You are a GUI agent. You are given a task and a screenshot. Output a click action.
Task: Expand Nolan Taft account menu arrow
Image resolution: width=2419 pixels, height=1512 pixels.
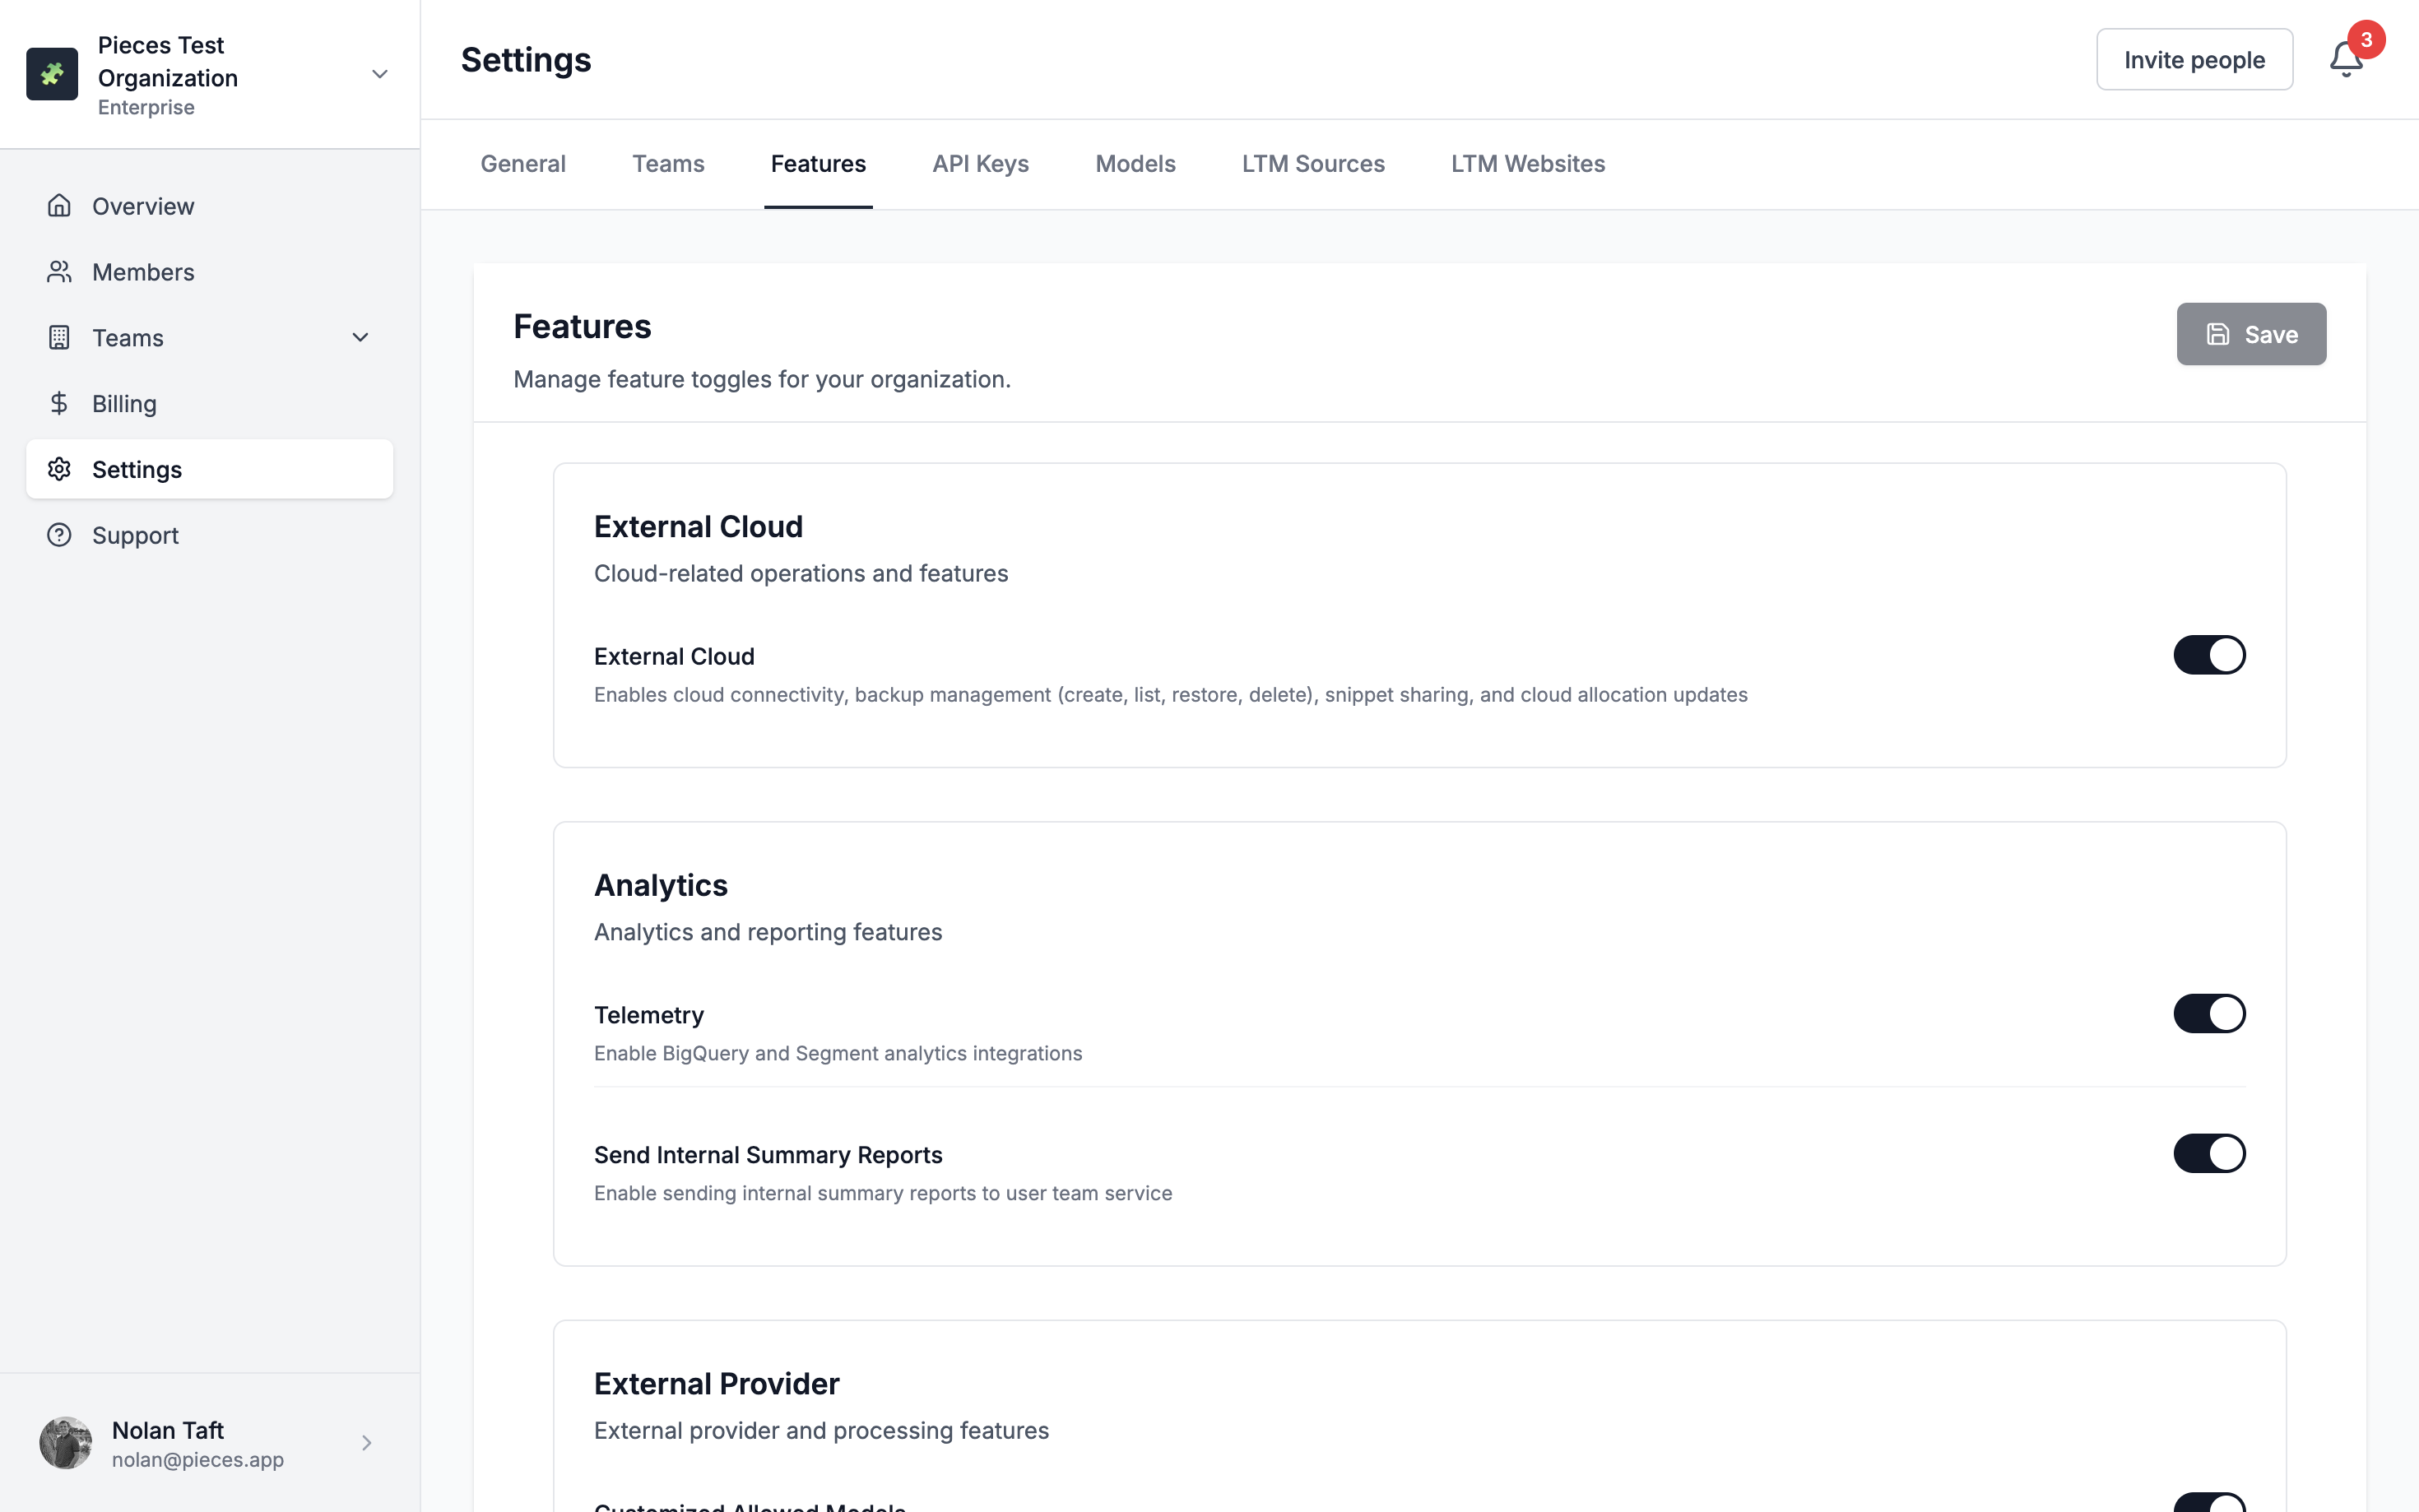click(x=366, y=1442)
